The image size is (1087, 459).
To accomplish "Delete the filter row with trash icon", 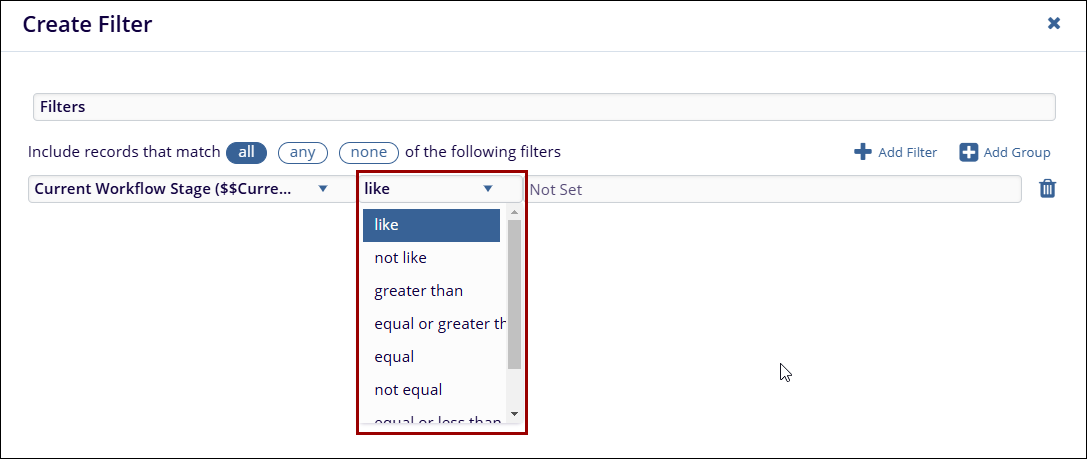I will click(1047, 189).
